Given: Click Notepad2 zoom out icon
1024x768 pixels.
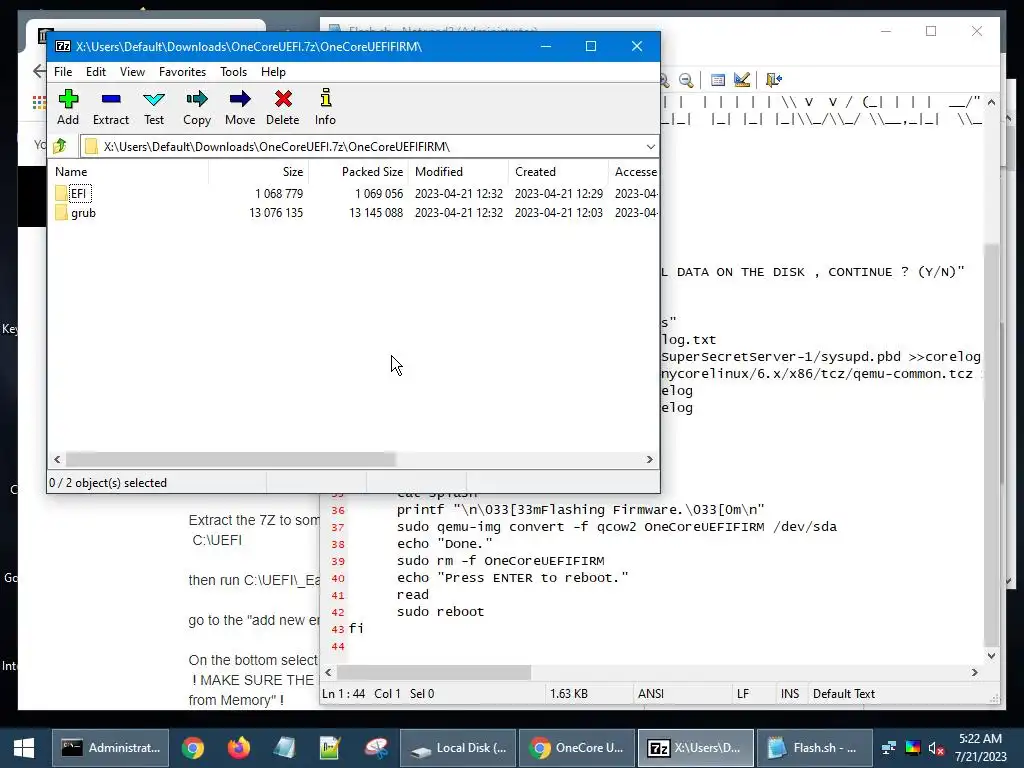Looking at the screenshot, I should [x=686, y=80].
